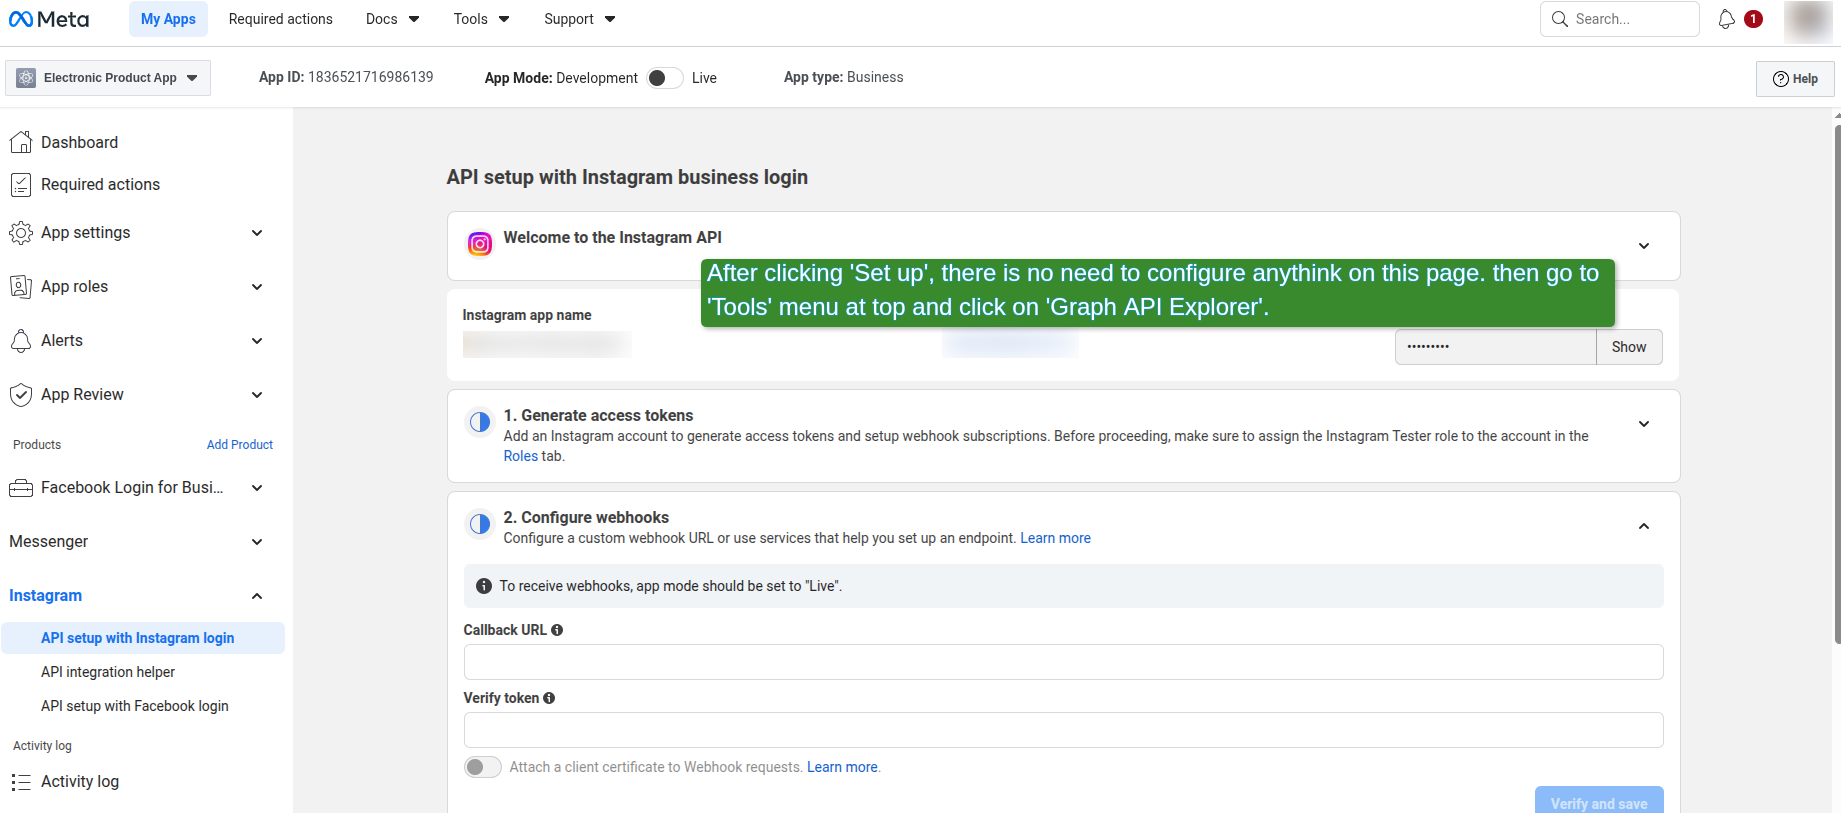
Task: Click the Callback URL info icon
Action: [x=557, y=630]
